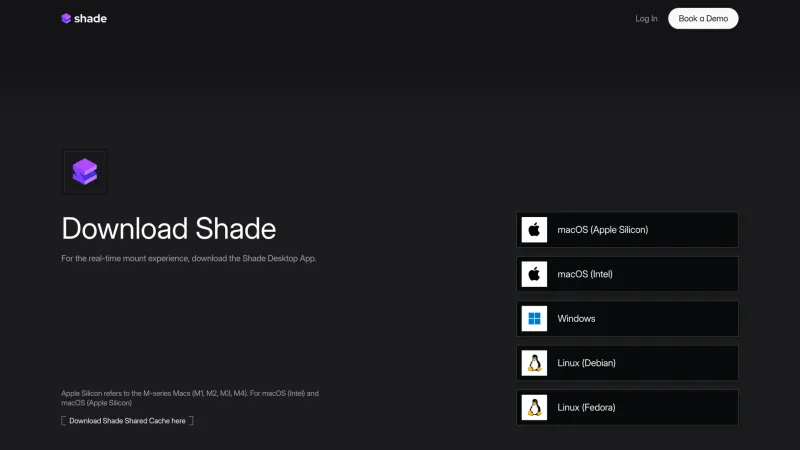Download Linux (Debian) package
This screenshot has width=800, height=450.
point(627,363)
